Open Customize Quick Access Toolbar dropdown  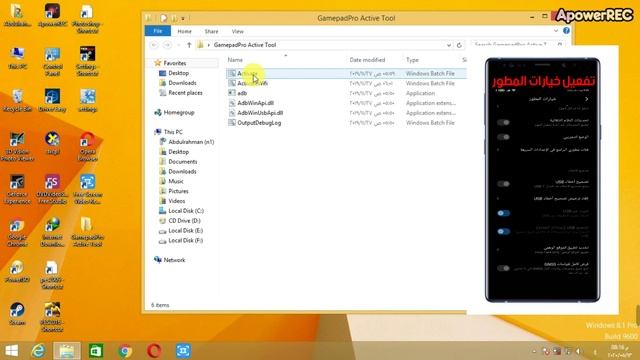(x=183, y=18)
